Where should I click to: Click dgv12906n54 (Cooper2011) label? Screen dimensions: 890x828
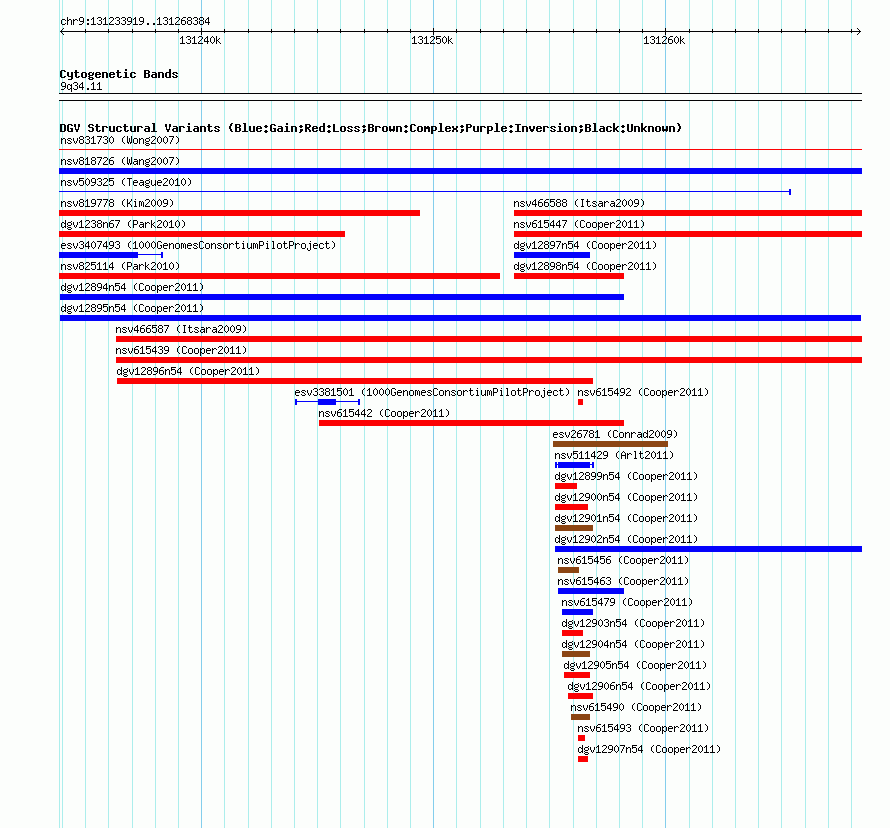pos(639,686)
